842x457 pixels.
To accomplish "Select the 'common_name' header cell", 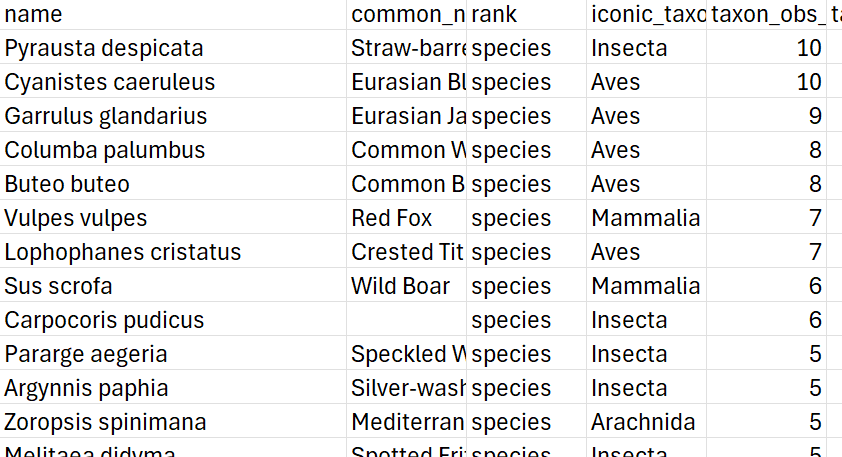I will (x=406, y=14).
